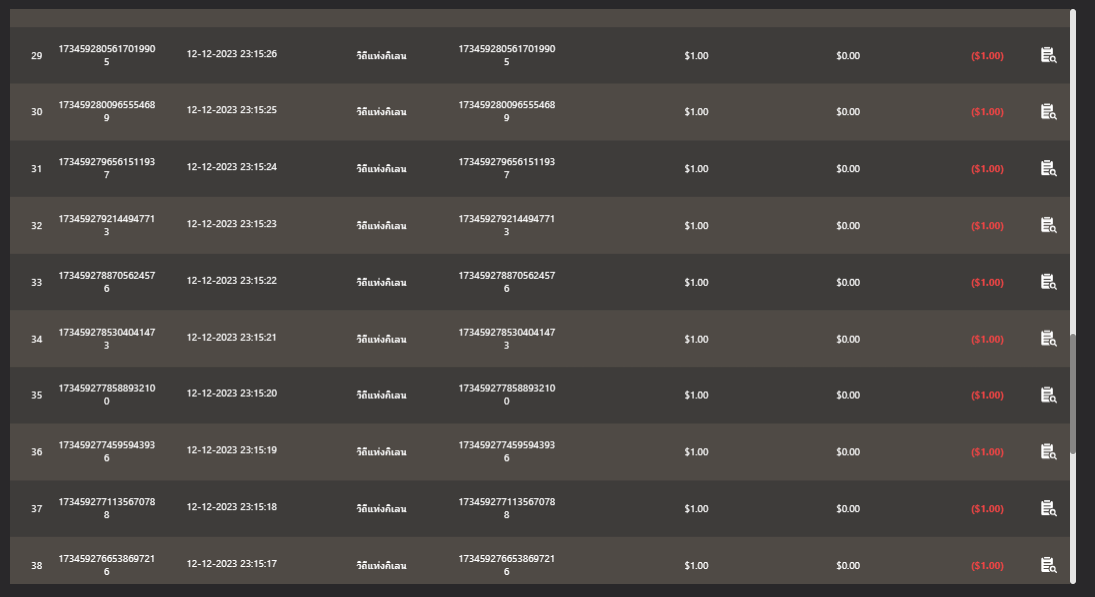Viewport: 1095px width, 597px height.
Task: Click the report icon next to ($1.00) on row 35
Action: (x=1047, y=394)
